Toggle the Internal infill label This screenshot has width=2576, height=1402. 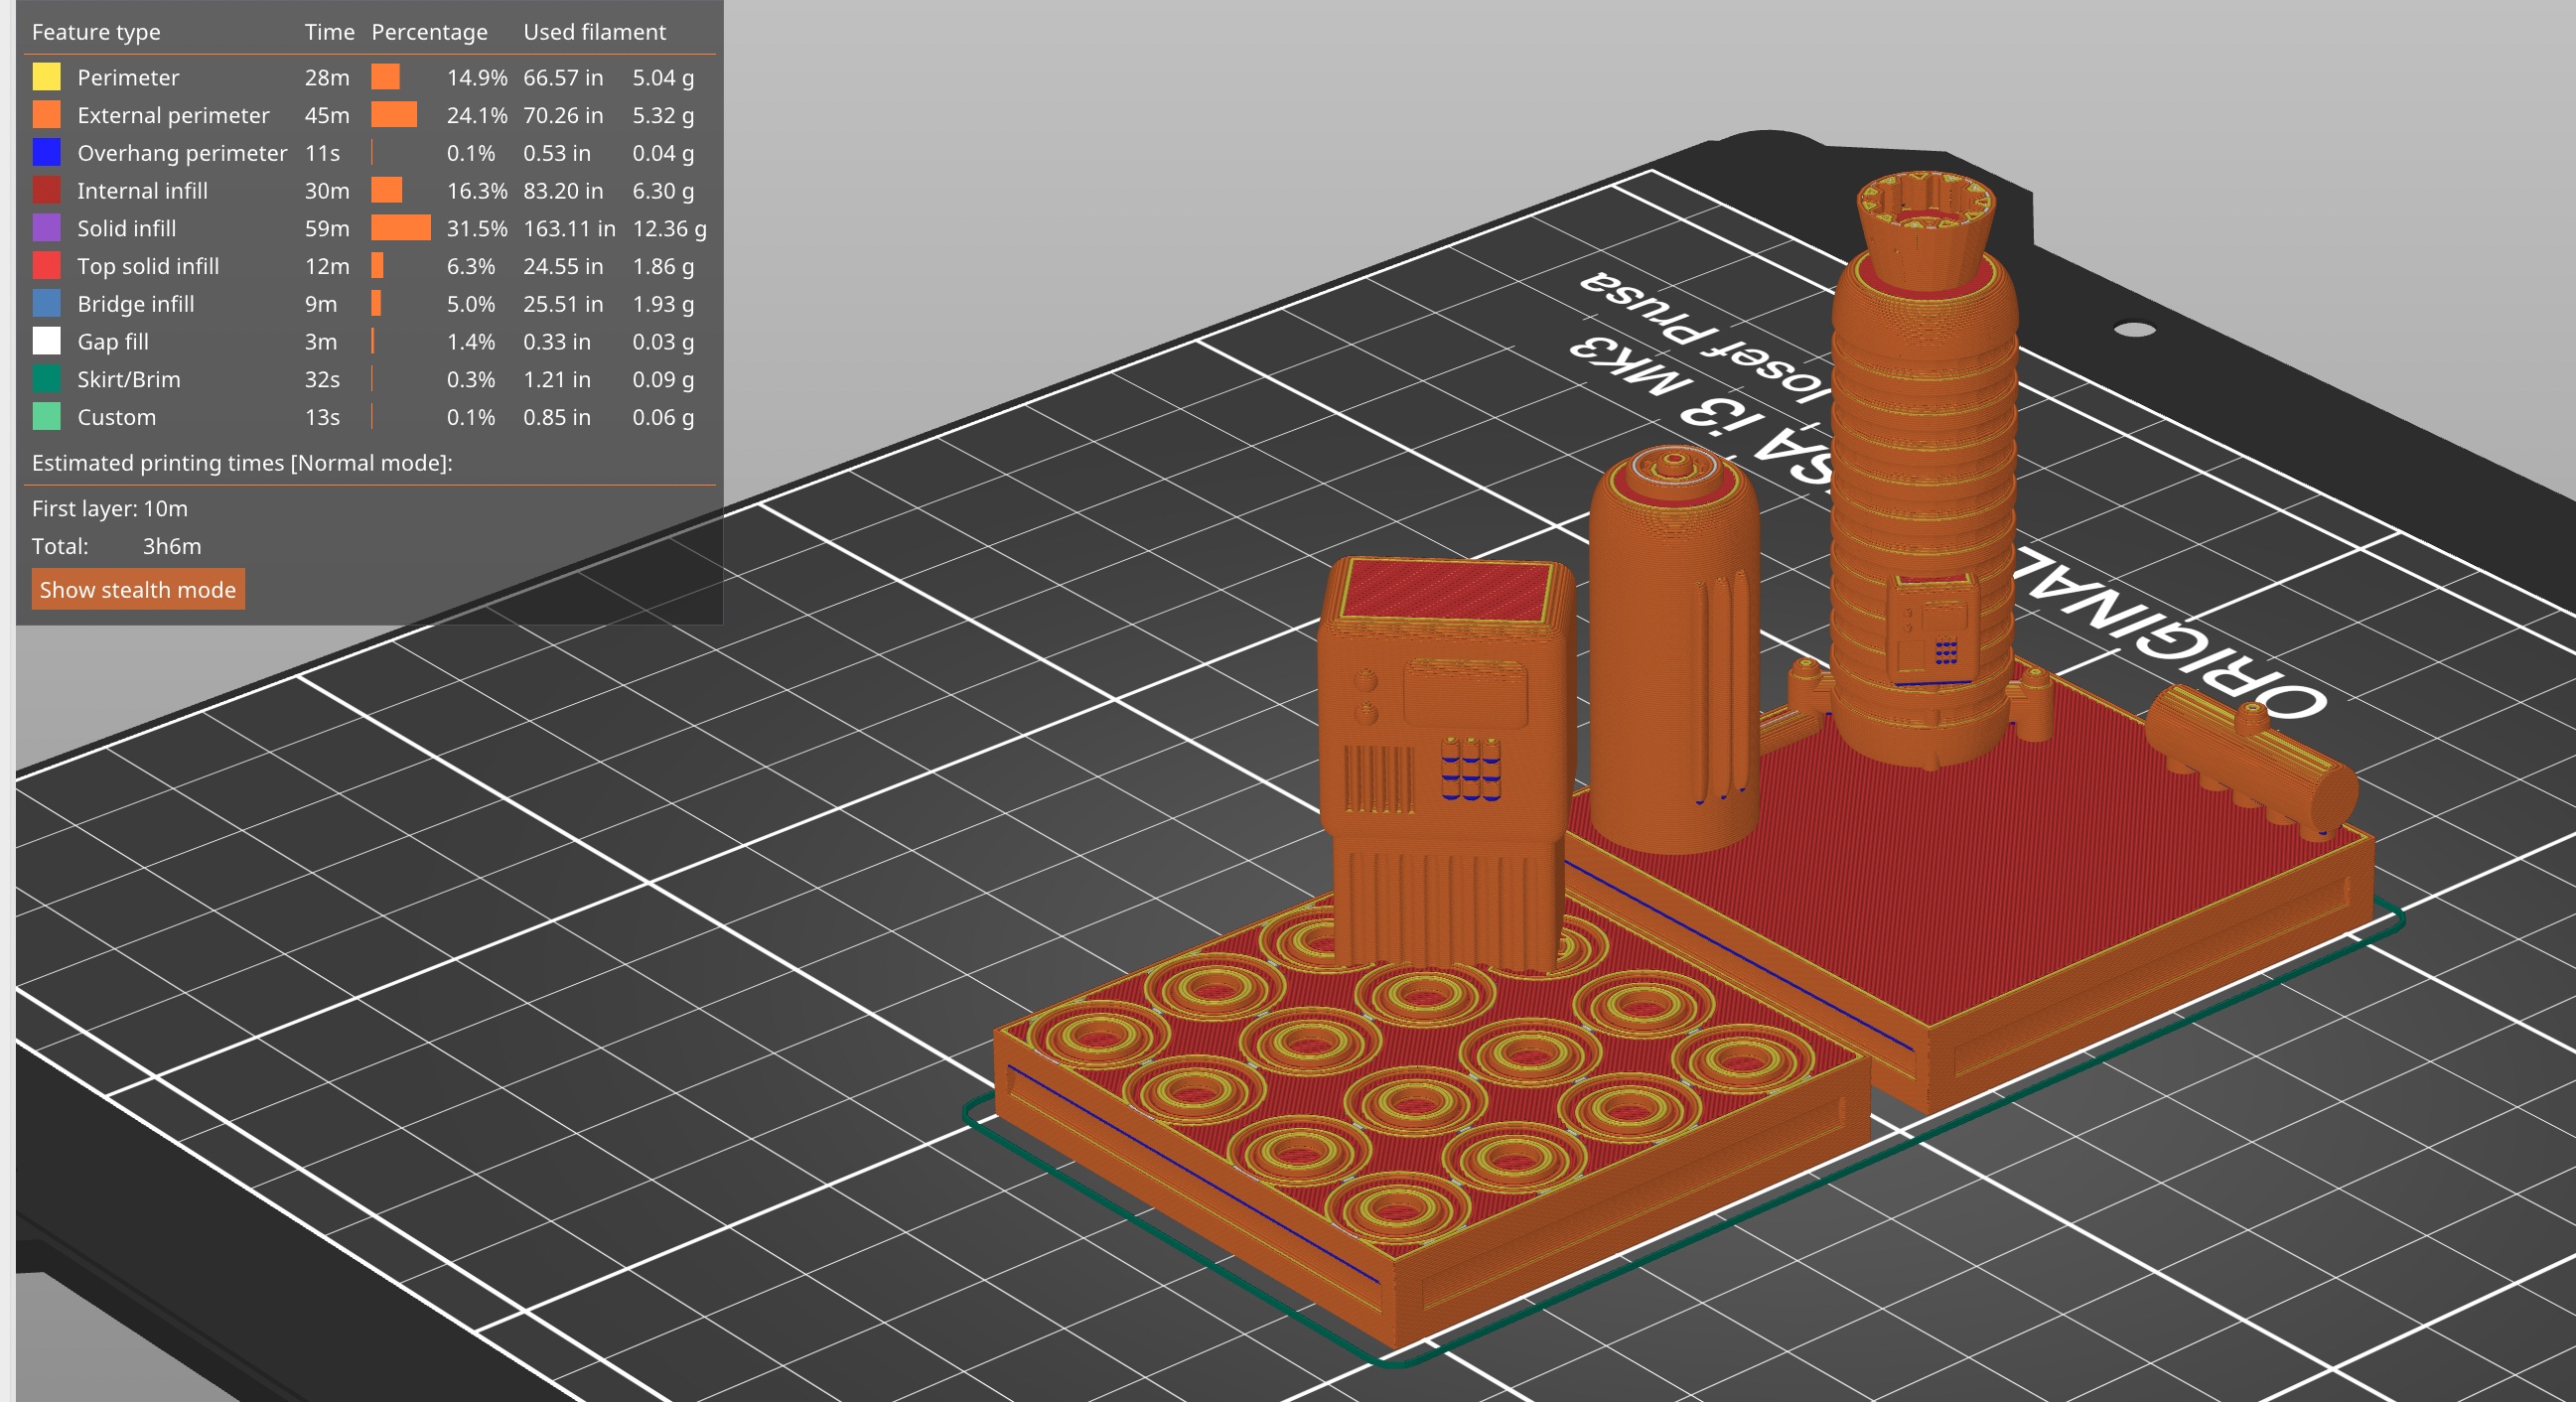[142, 191]
